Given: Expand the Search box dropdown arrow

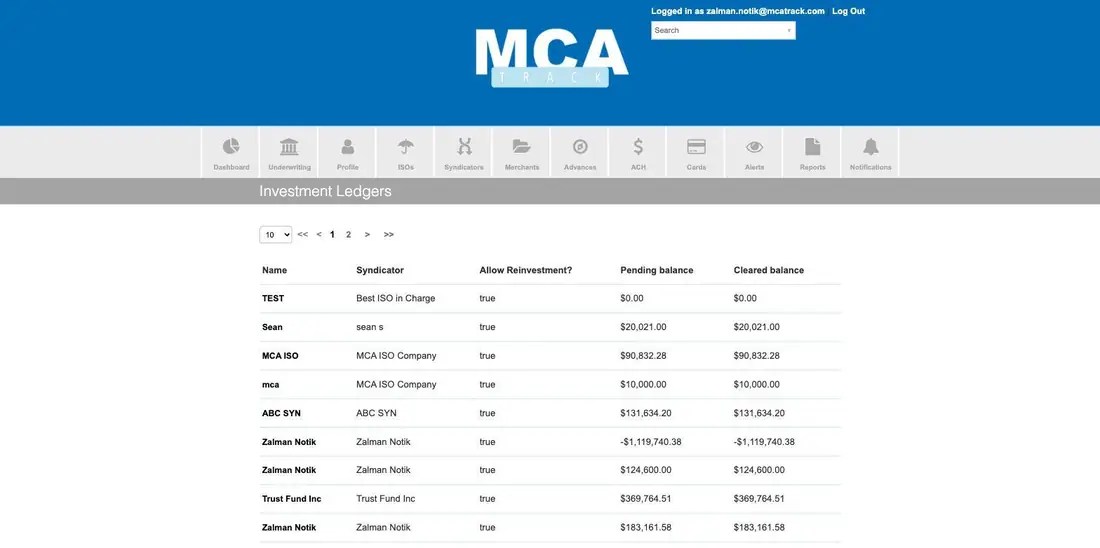Looking at the screenshot, I should 789,30.
